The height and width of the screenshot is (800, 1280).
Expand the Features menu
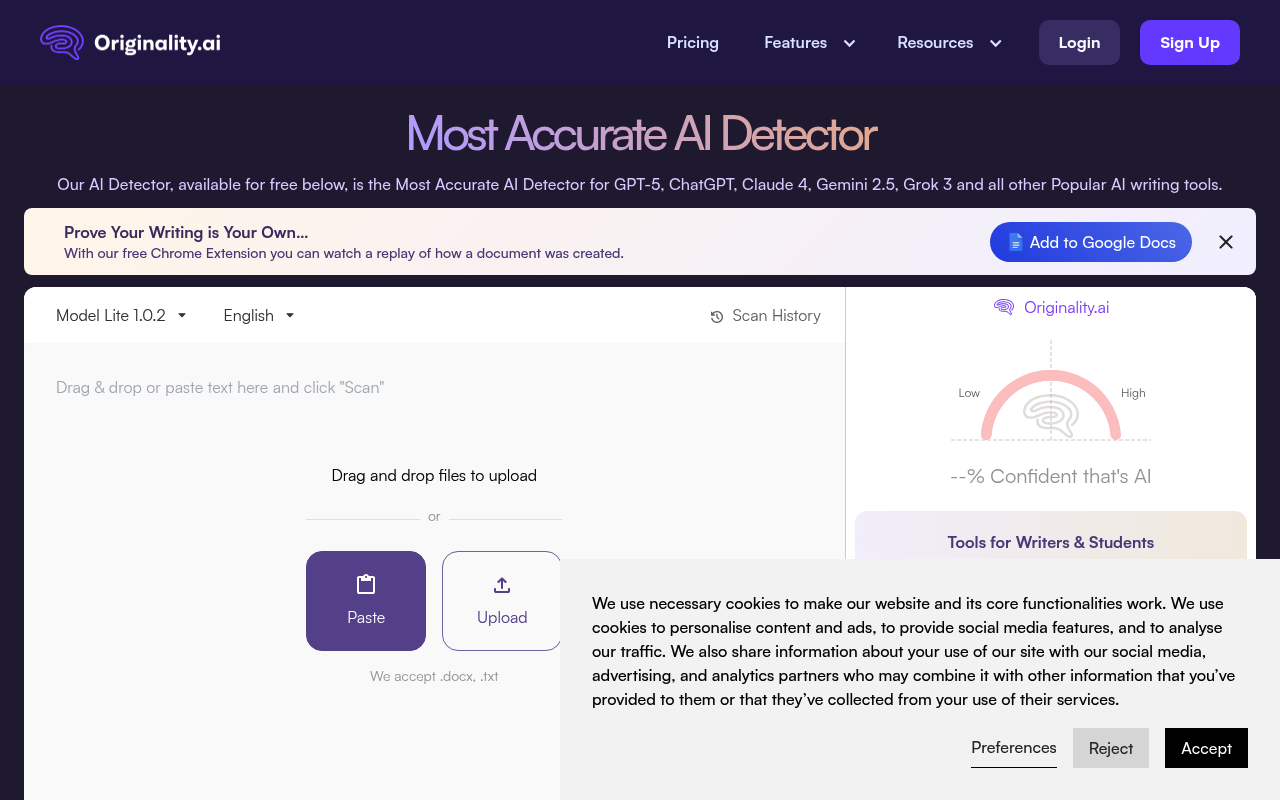click(809, 43)
